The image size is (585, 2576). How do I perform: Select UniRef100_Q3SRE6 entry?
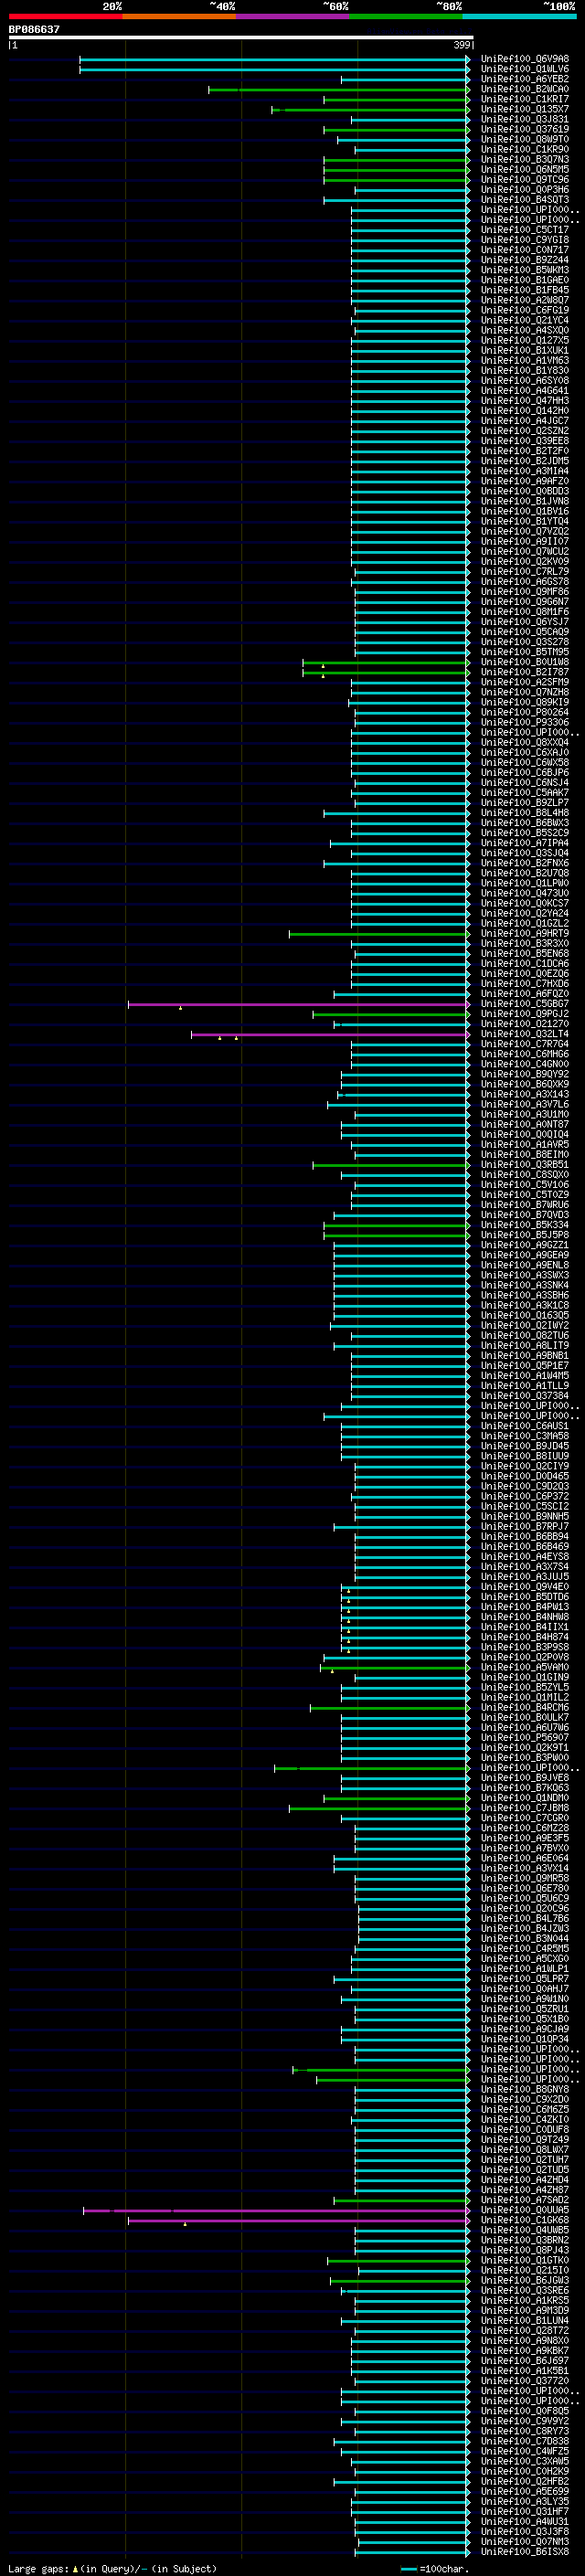(x=525, y=2290)
